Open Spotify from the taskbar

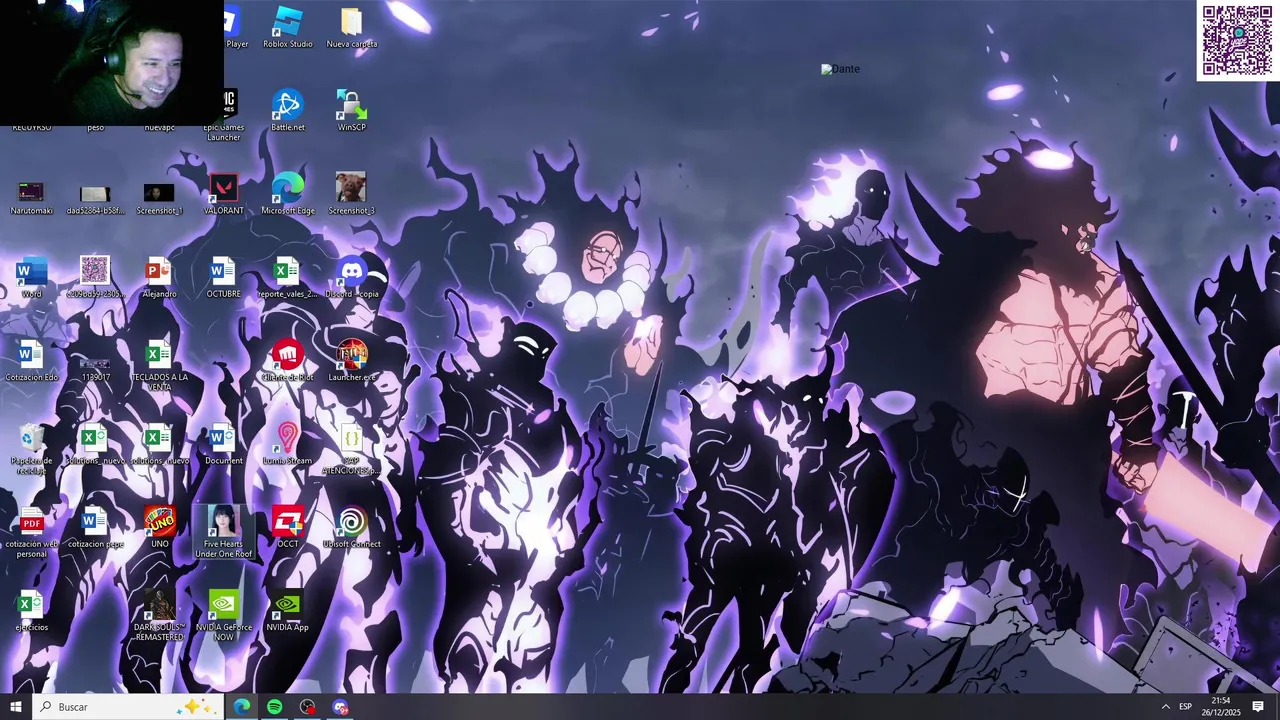point(275,707)
